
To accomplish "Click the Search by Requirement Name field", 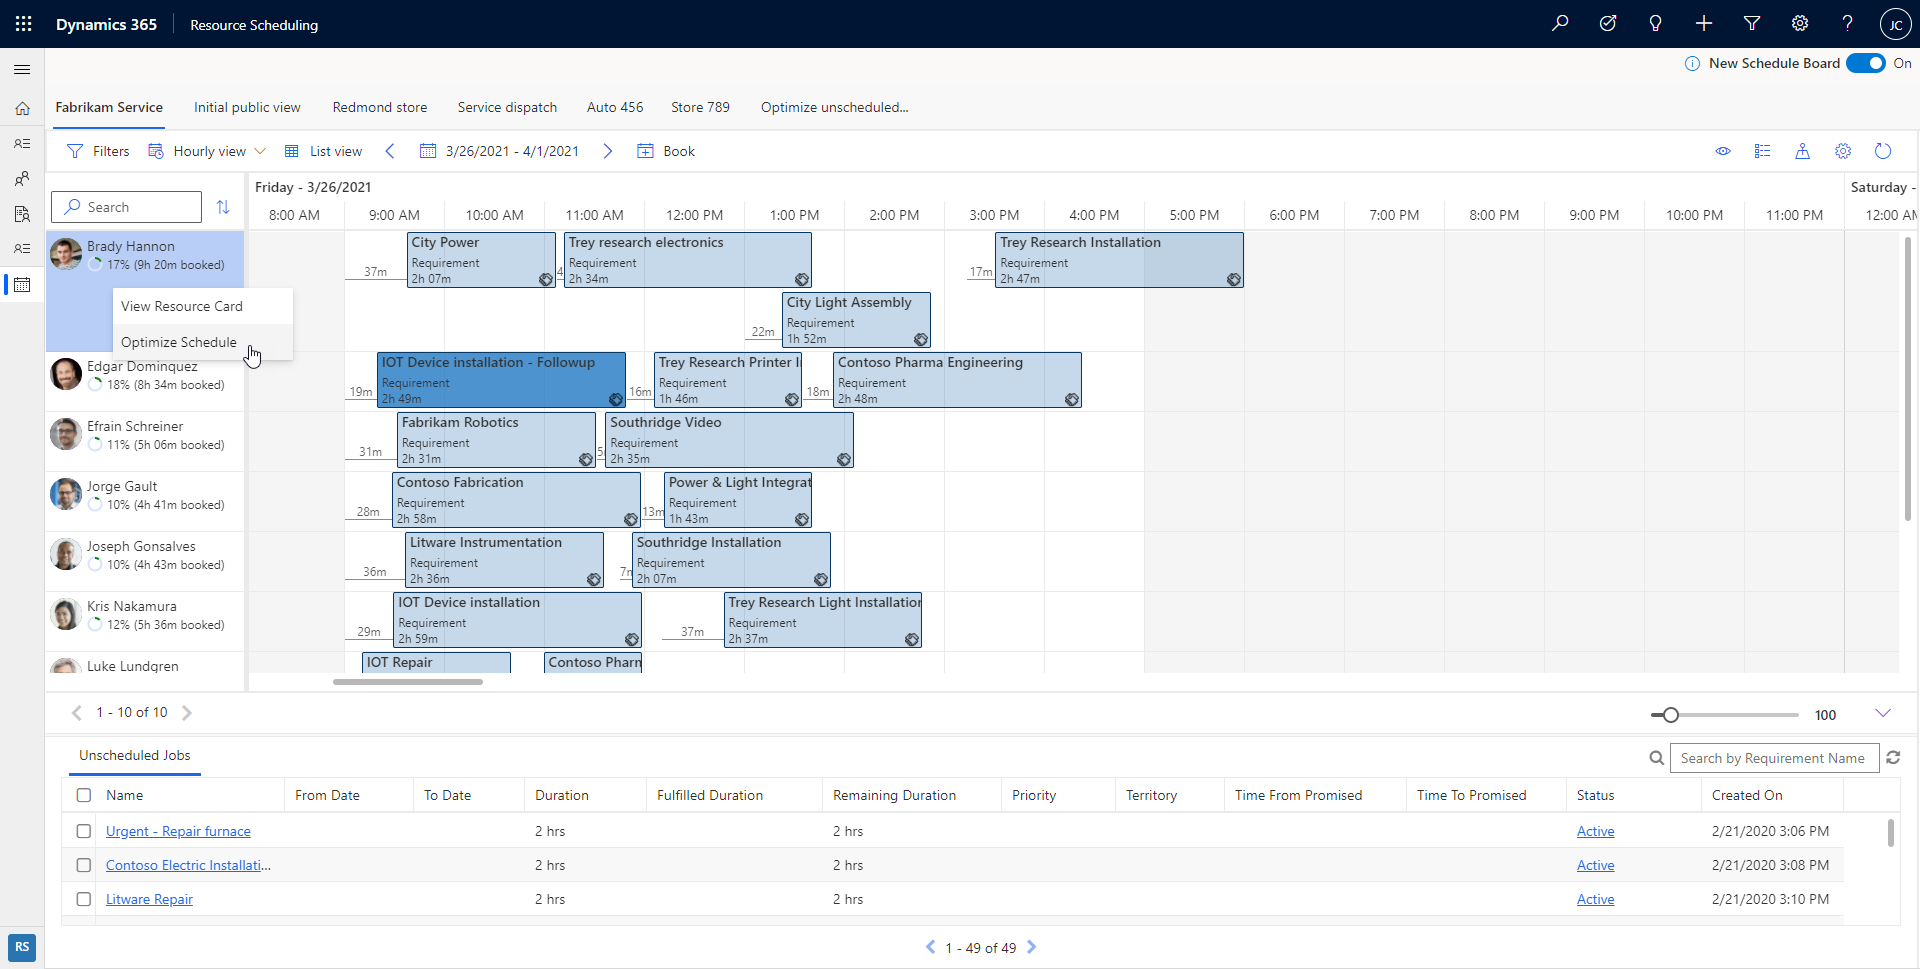I will pyautogui.click(x=1774, y=758).
